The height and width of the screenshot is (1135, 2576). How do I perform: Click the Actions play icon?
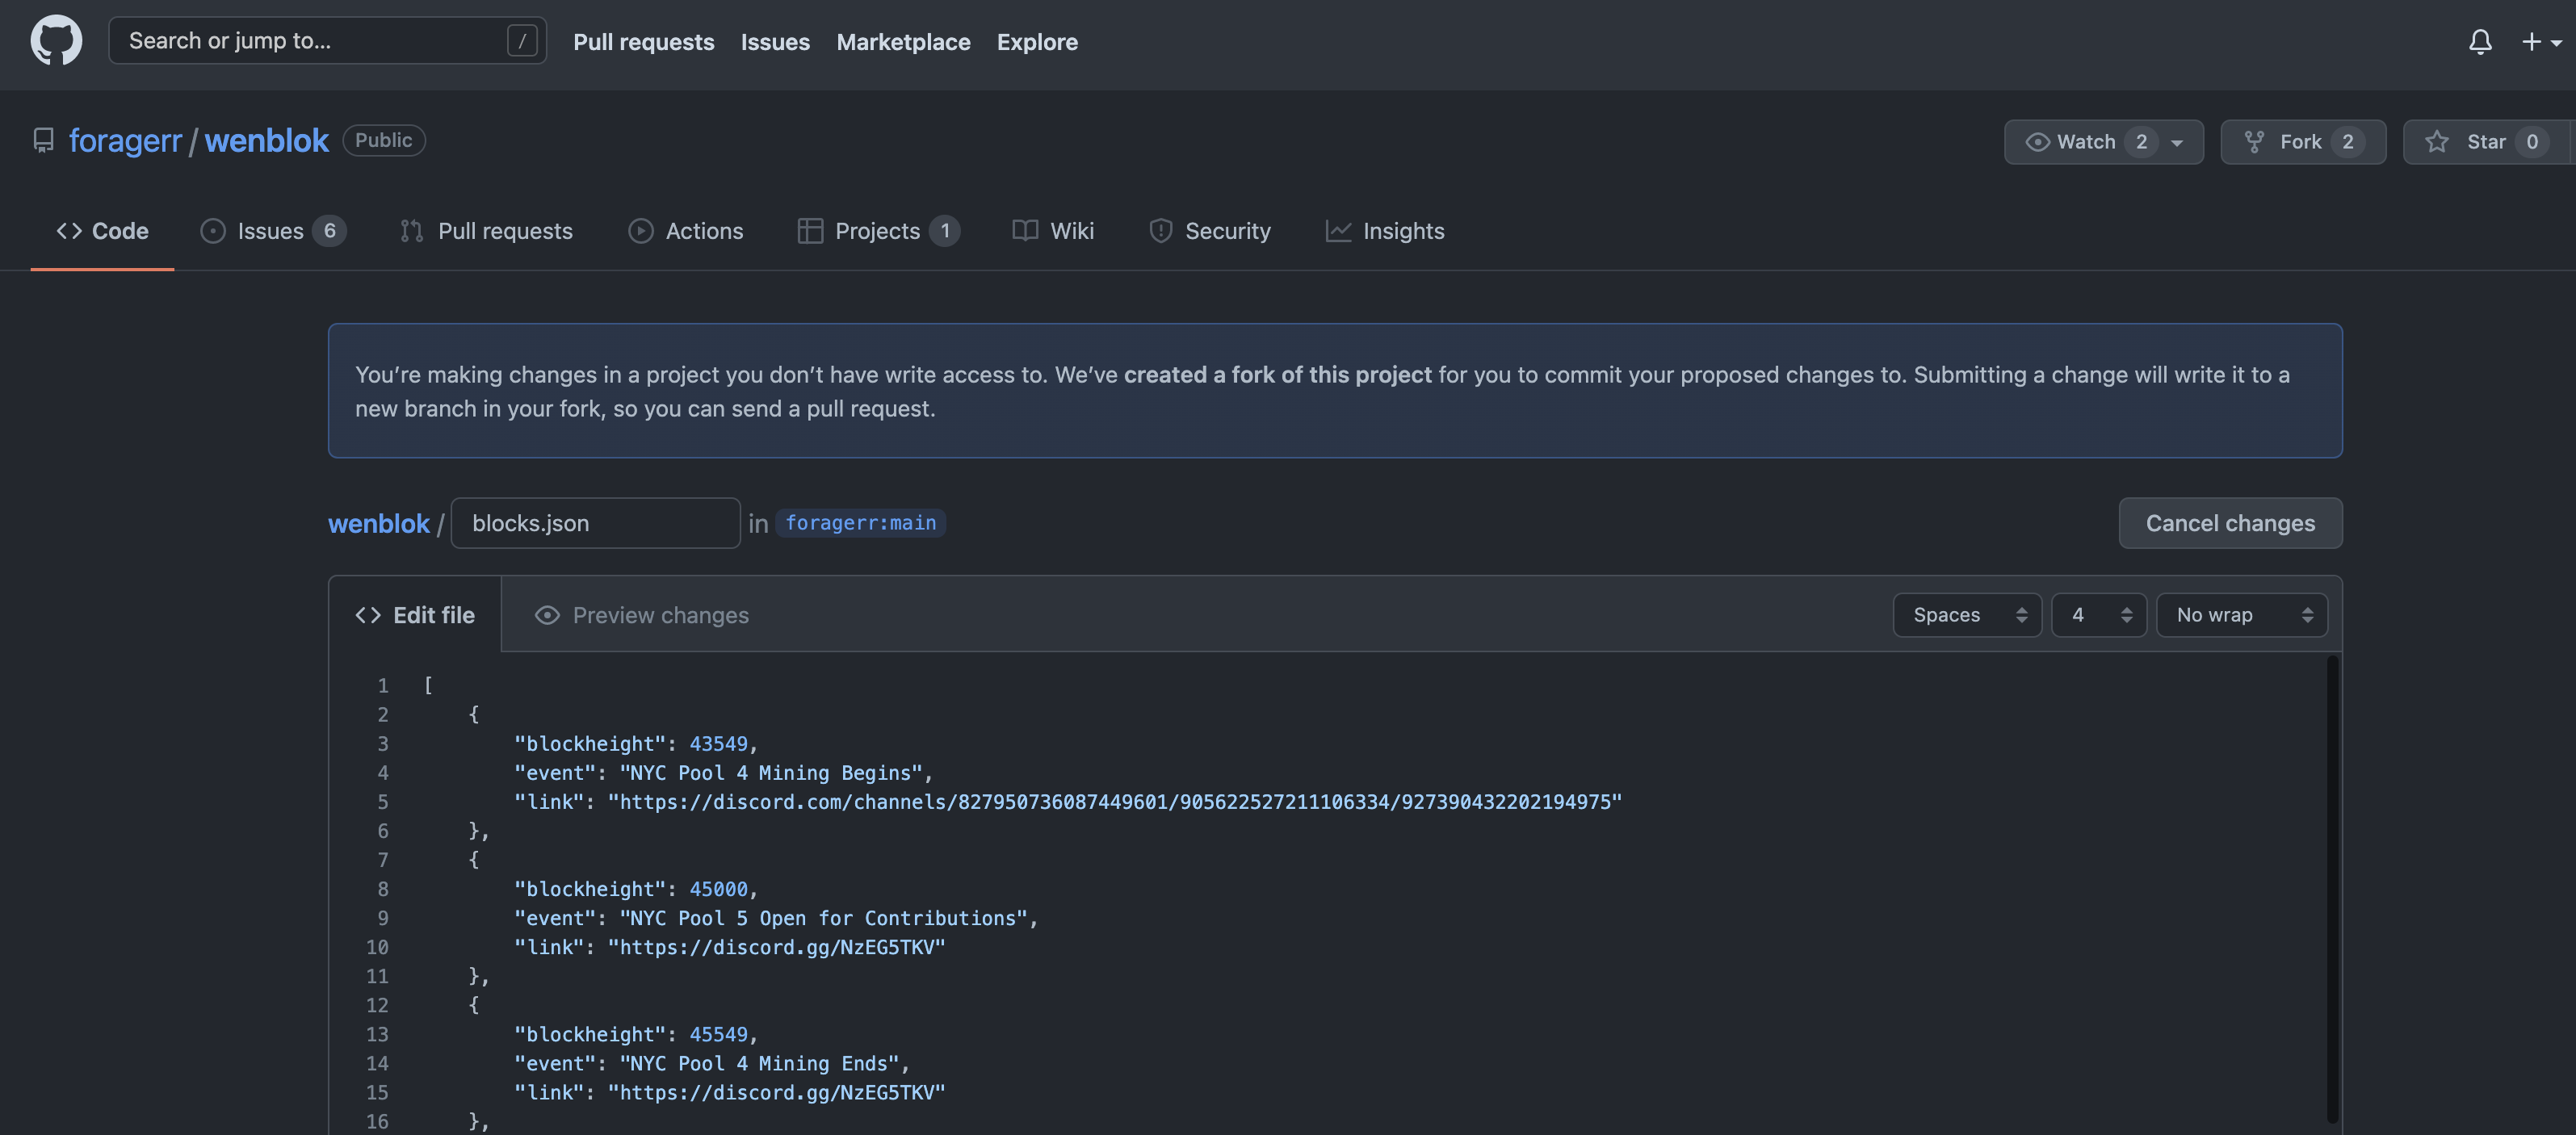[x=640, y=231]
